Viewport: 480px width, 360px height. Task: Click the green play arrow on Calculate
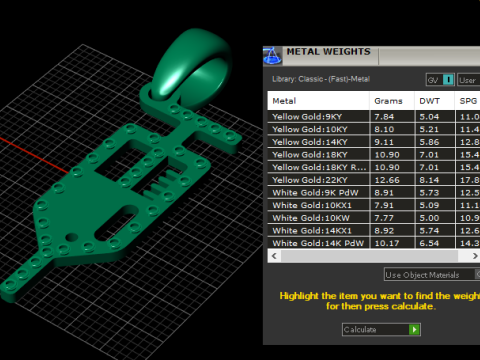[414, 330]
